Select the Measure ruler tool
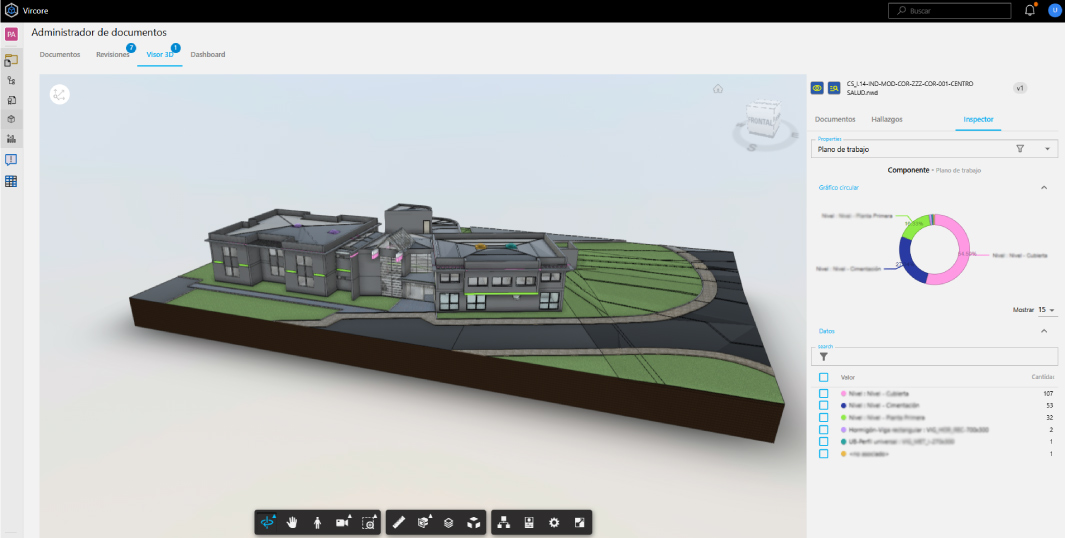 (399, 522)
